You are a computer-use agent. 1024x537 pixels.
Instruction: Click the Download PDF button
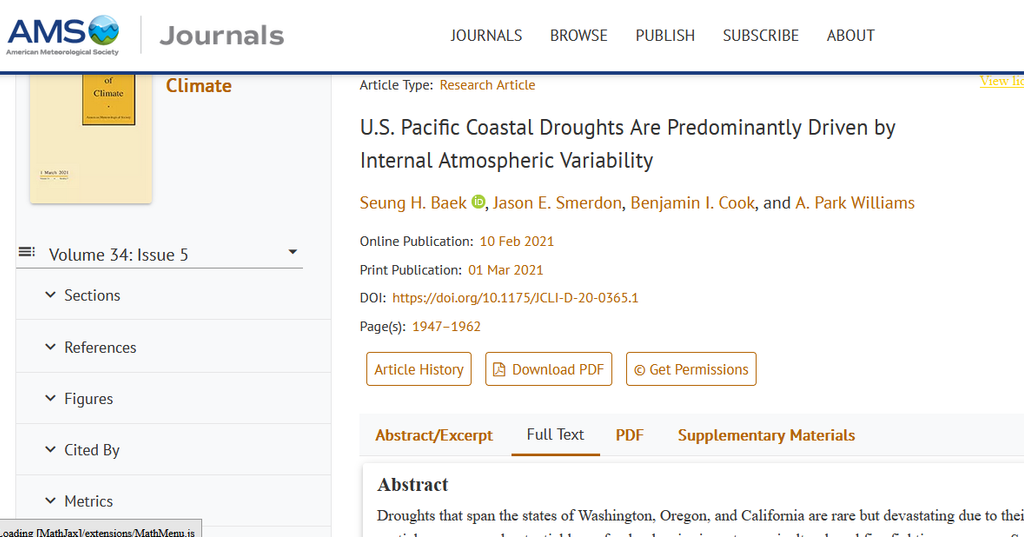coord(548,369)
